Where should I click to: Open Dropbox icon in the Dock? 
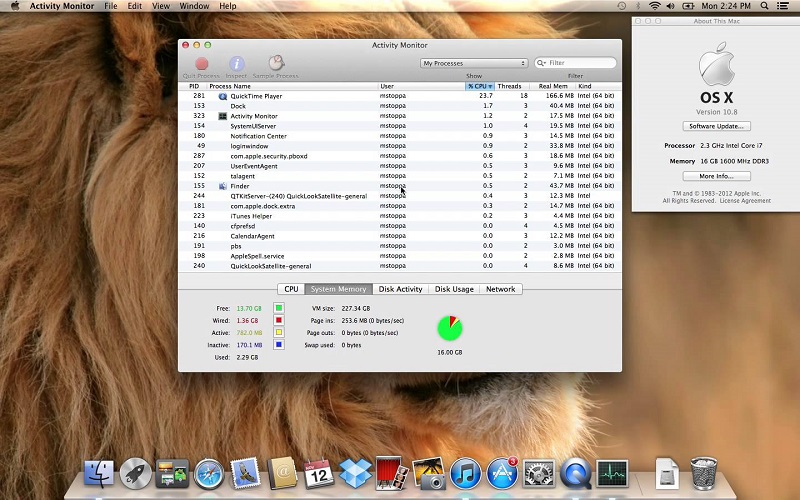[356, 473]
